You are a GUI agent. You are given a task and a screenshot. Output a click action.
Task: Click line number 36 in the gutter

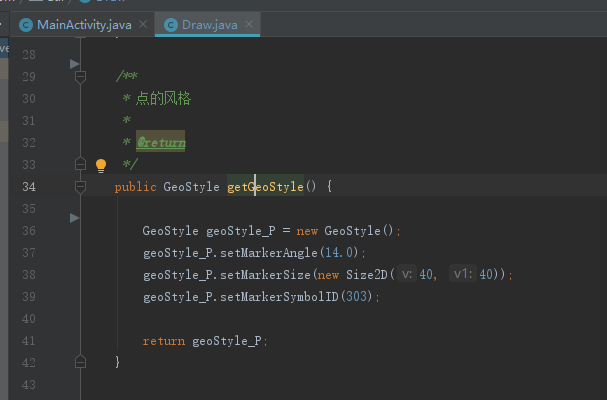[29, 231]
